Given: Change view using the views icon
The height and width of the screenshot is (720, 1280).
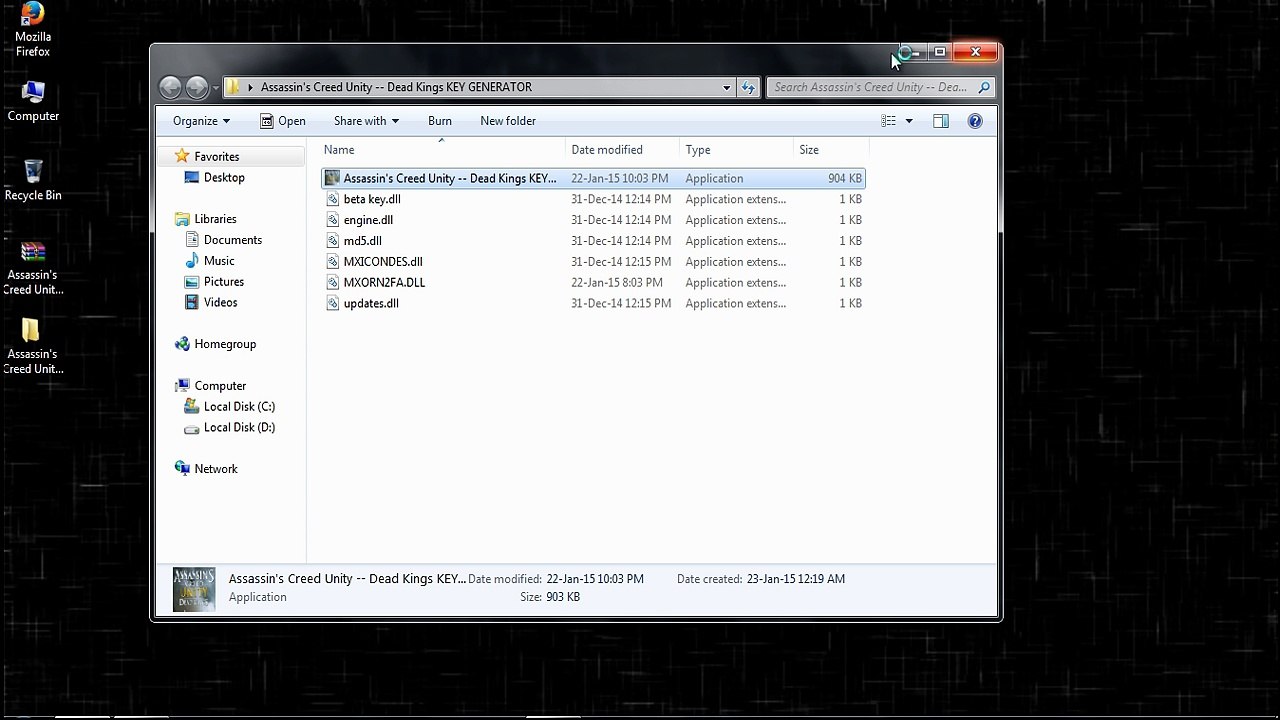Looking at the screenshot, I should coord(888,121).
